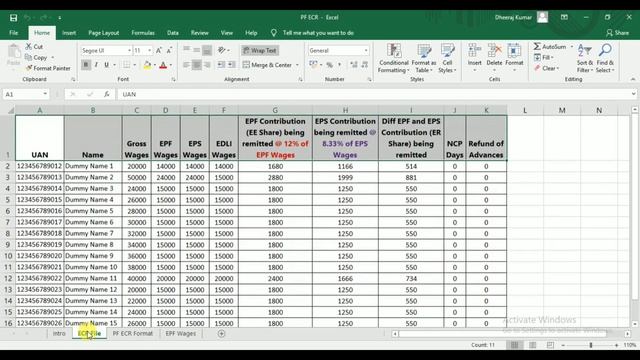Image resolution: width=640 pixels, height=360 pixels.
Task: Switch to the EPF Wages sheet tab
Action: pos(180,333)
